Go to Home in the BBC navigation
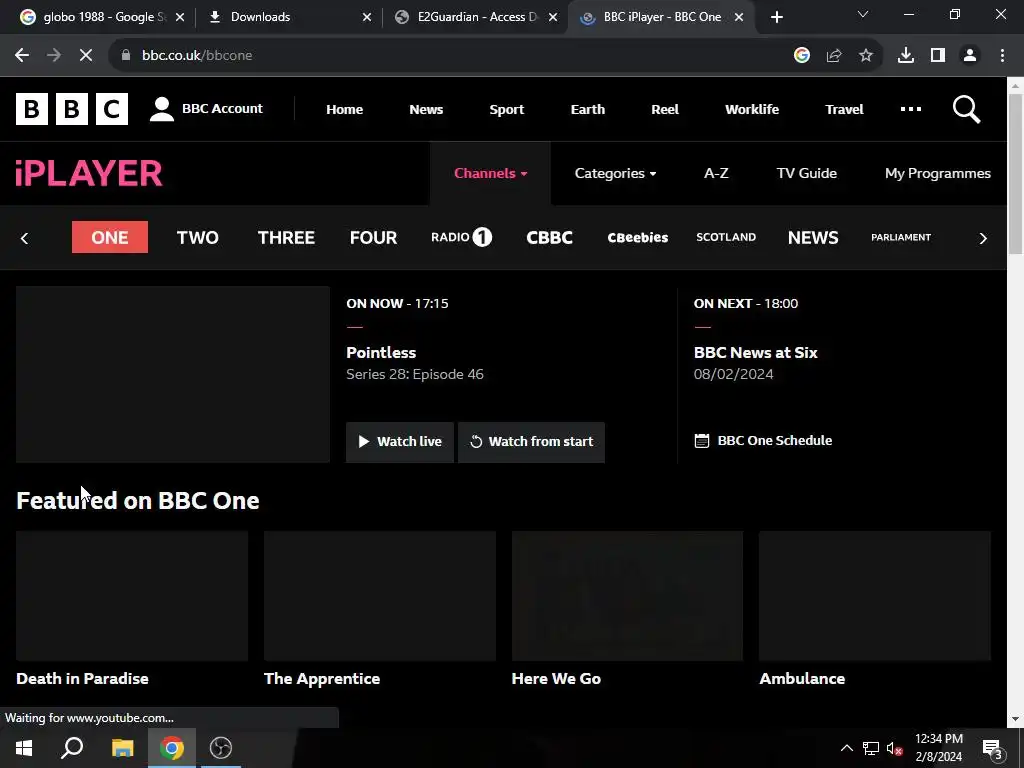This screenshot has height=768, width=1024. [x=344, y=109]
